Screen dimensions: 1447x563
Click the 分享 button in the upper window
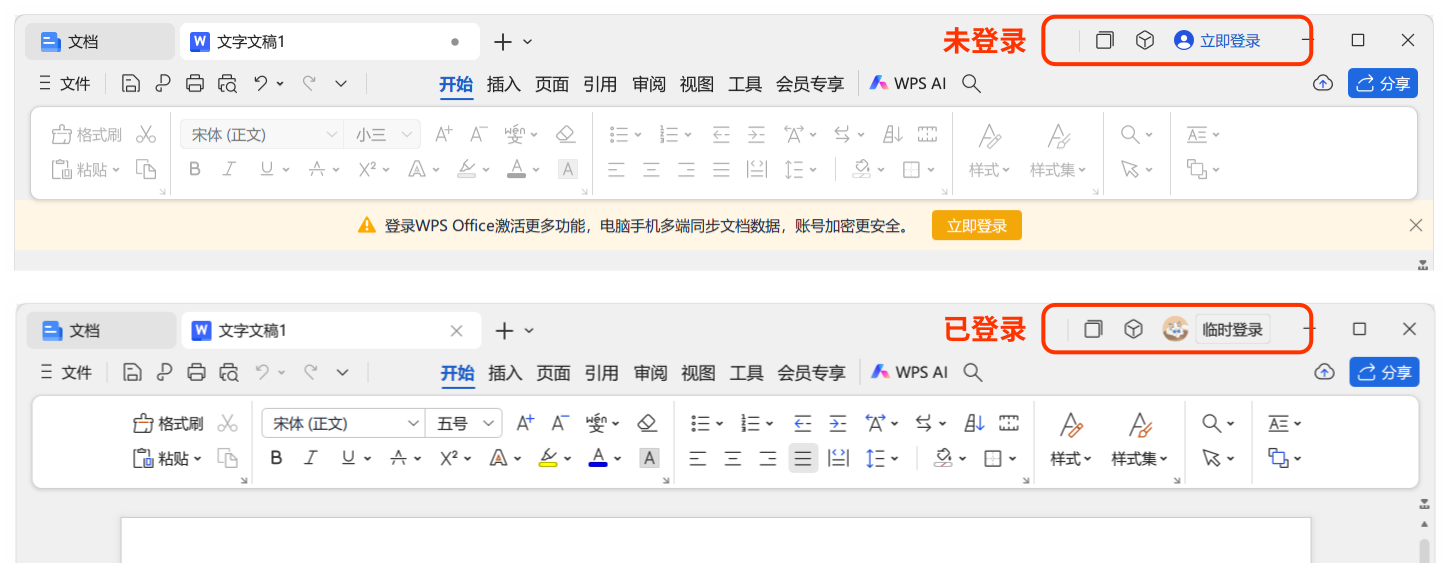click(1383, 83)
